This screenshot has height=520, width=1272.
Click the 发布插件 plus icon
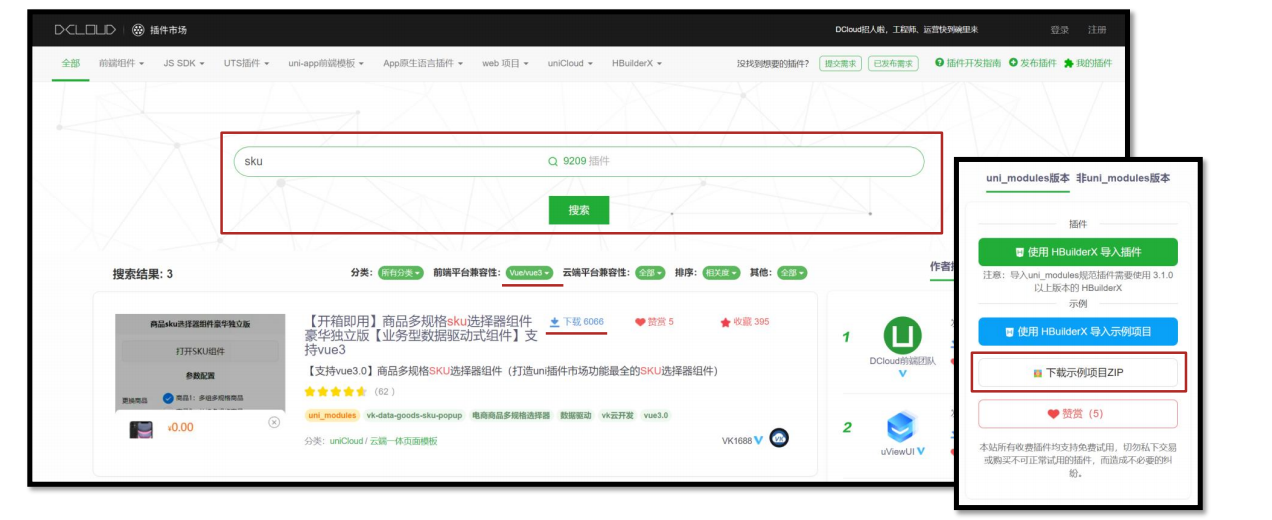coord(1013,62)
